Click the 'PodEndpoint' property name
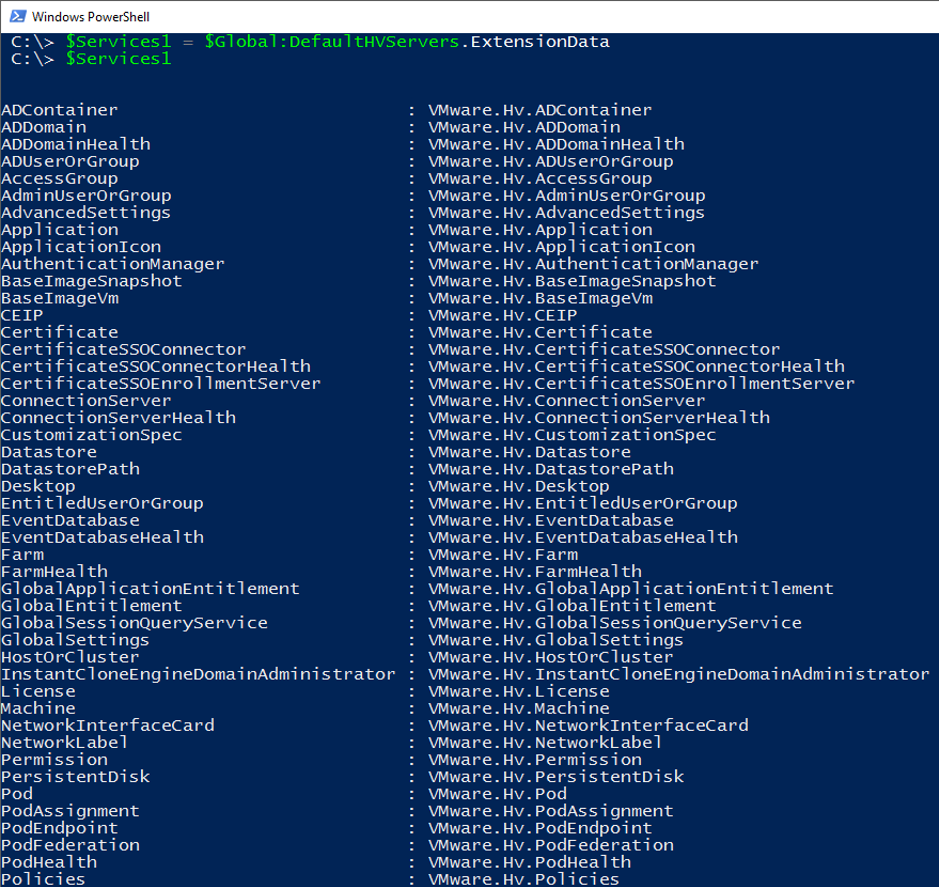Screen dimensions: 939x887 (x=60, y=828)
